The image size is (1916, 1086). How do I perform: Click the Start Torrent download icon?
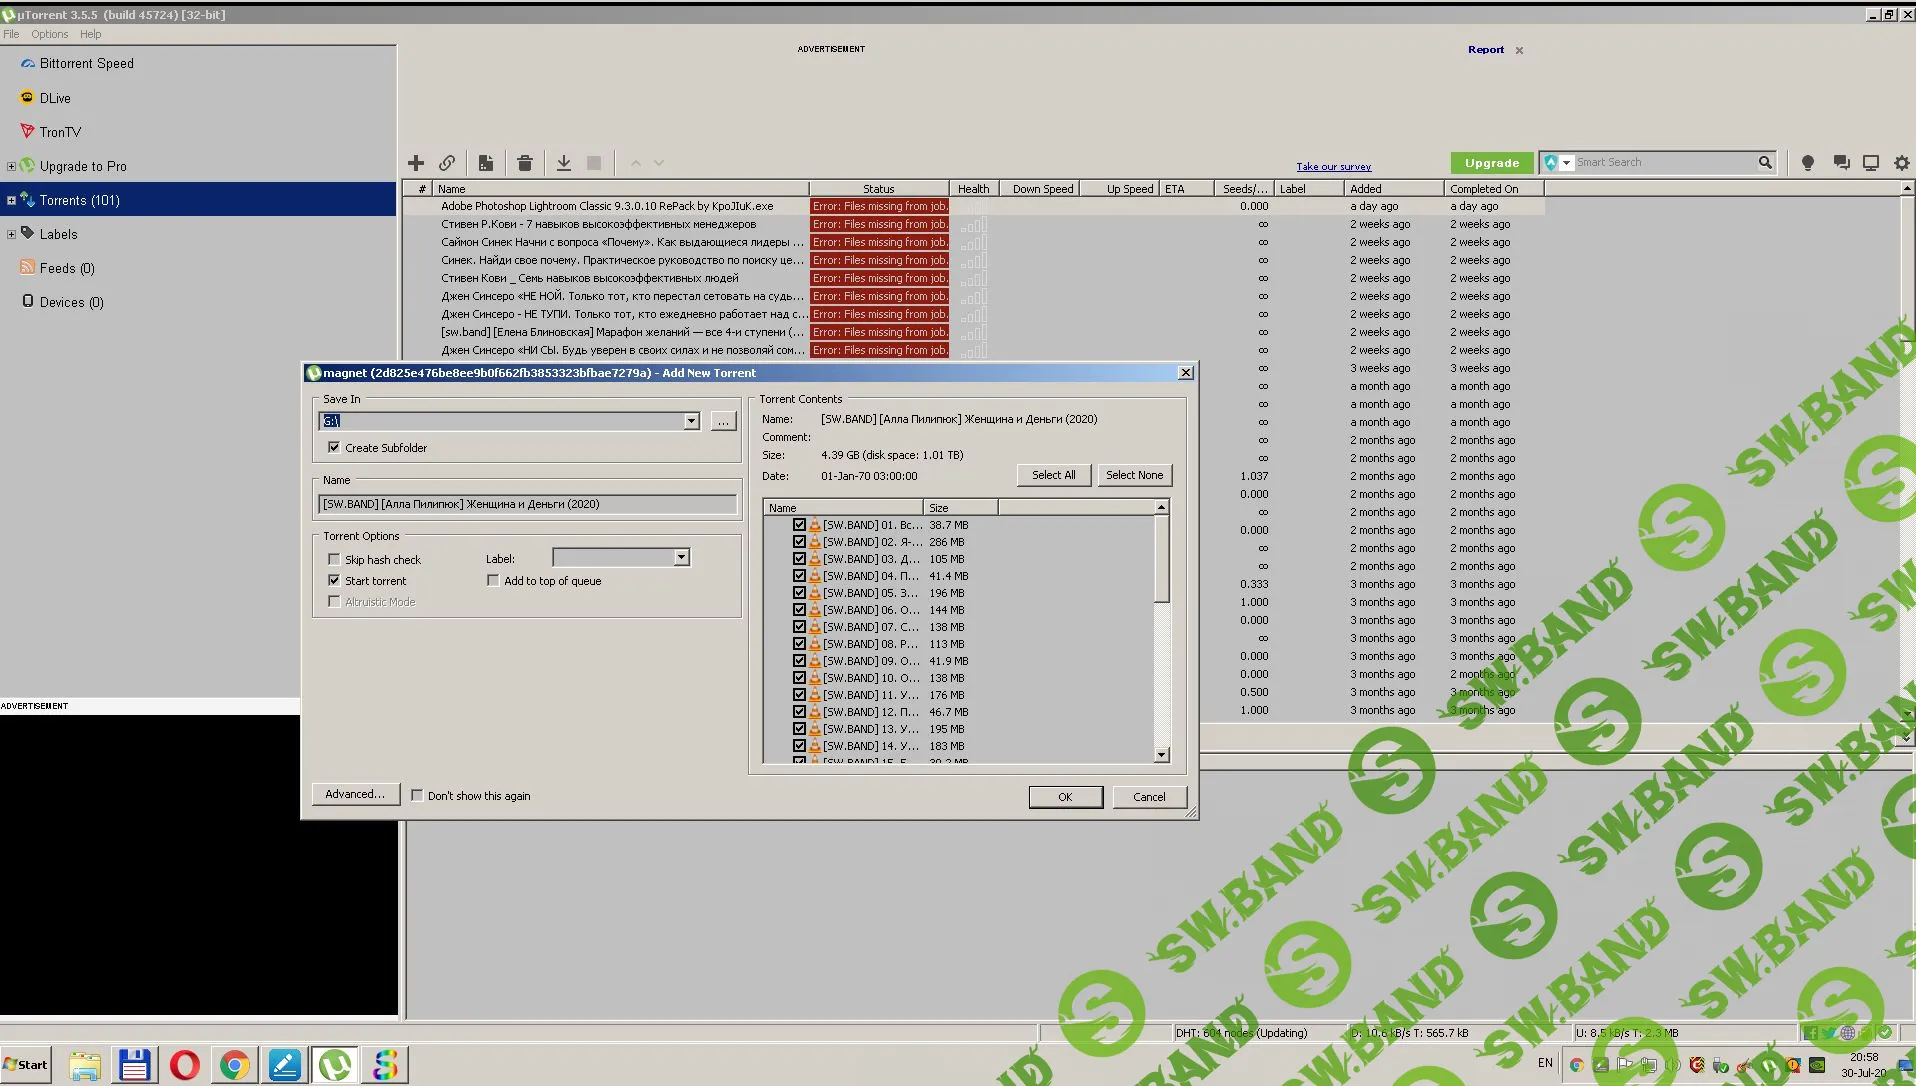[564, 163]
